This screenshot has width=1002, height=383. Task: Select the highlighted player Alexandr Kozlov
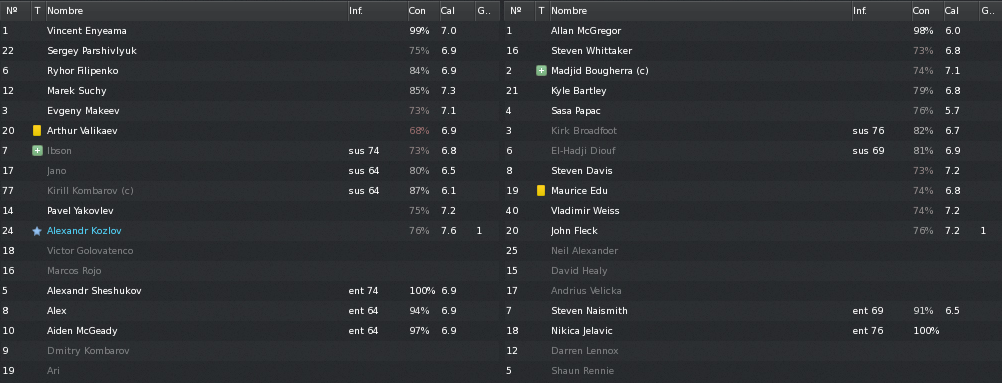[250, 231]
